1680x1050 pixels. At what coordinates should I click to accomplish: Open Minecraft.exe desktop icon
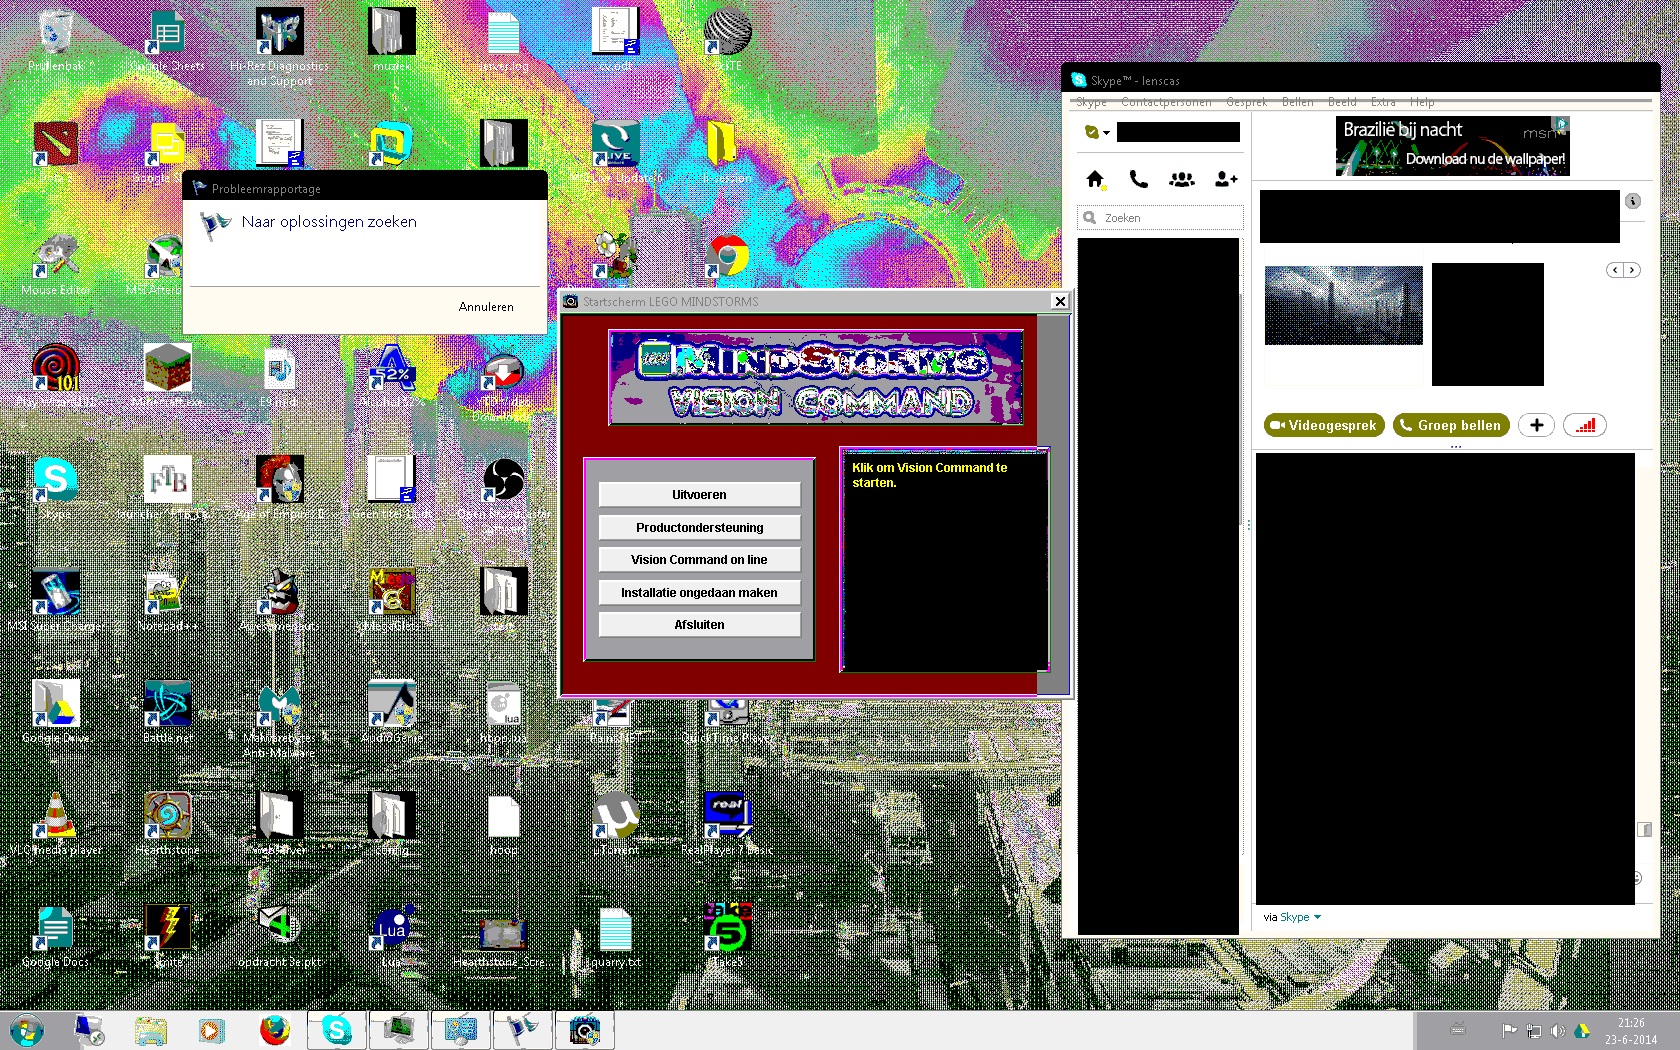point(167,376)
